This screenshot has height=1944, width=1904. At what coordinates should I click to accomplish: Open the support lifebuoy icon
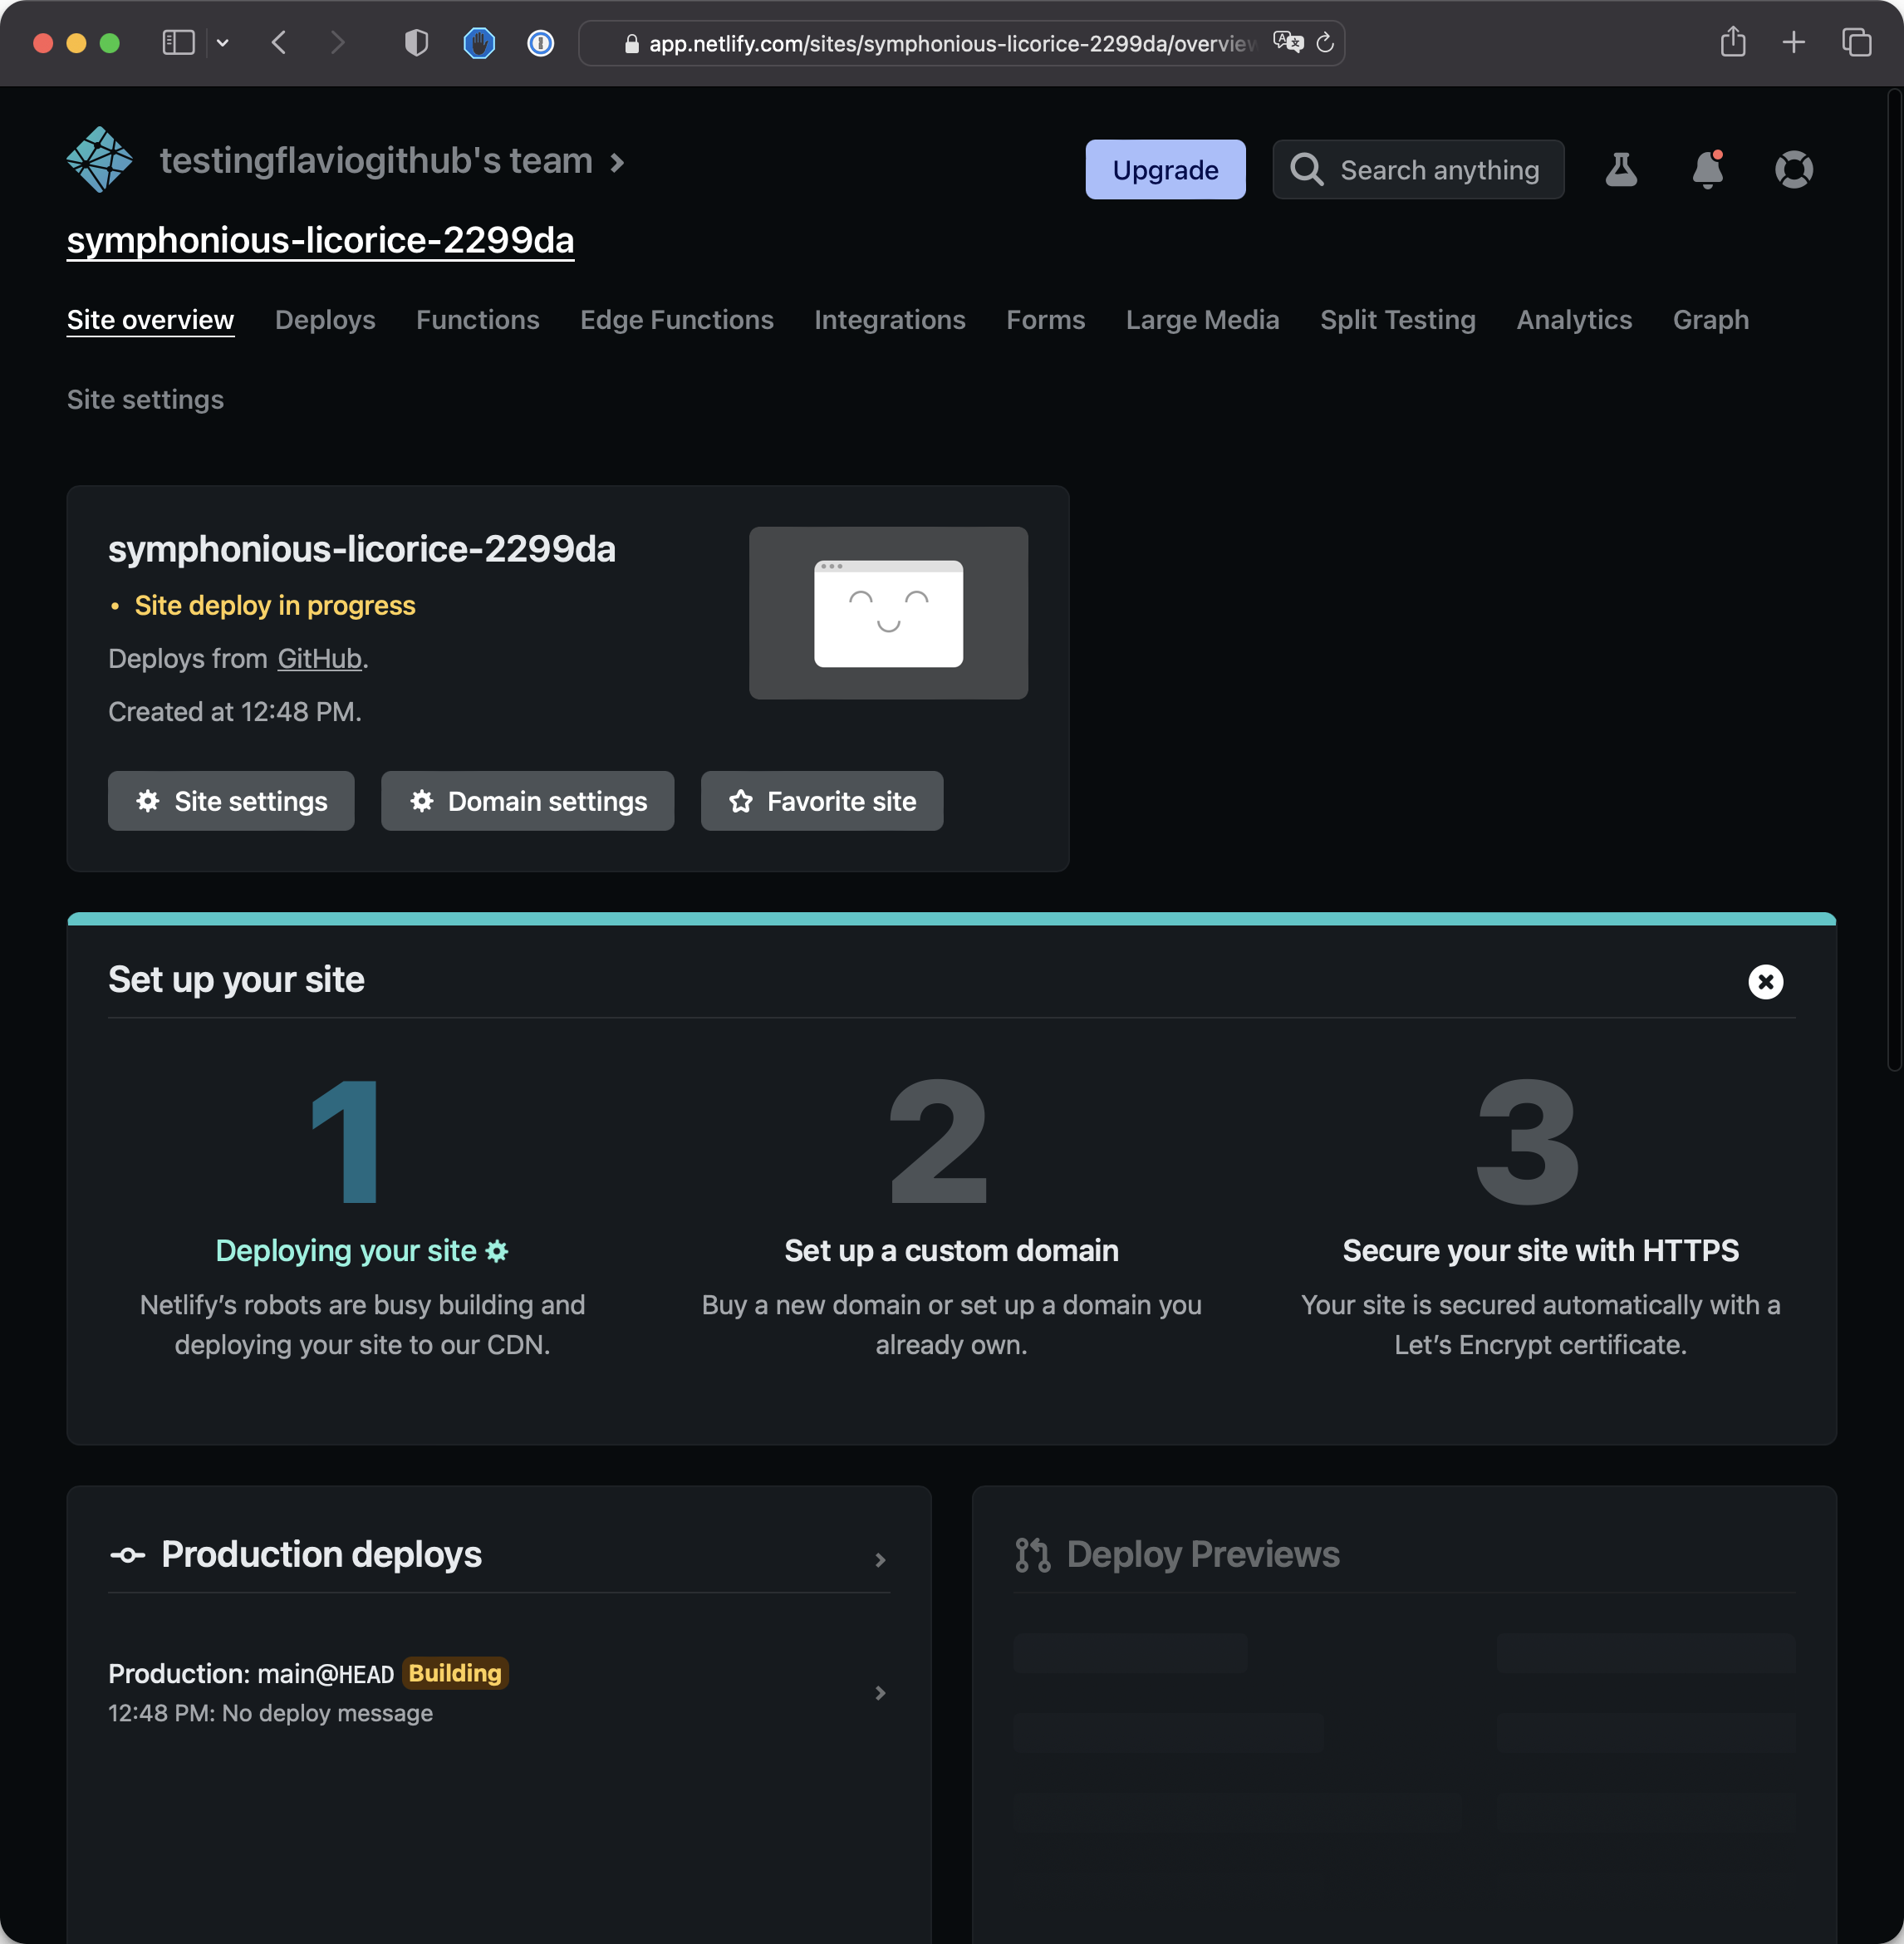[1793, 170]
